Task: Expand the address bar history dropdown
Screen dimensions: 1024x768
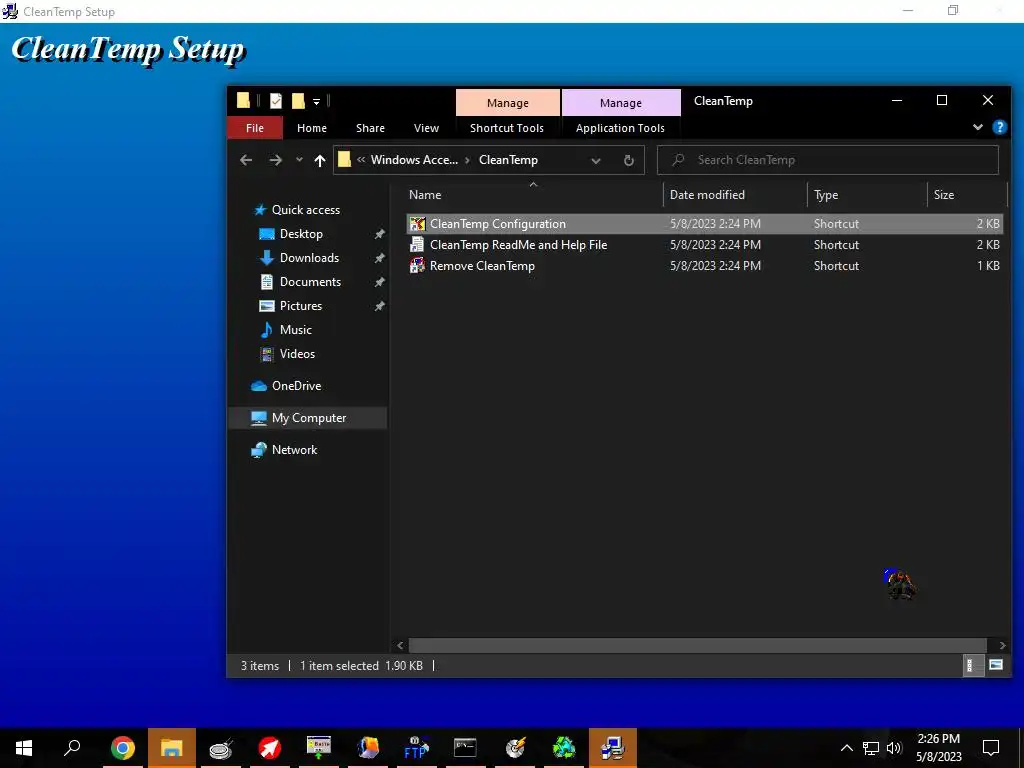Action: point(596,161)
